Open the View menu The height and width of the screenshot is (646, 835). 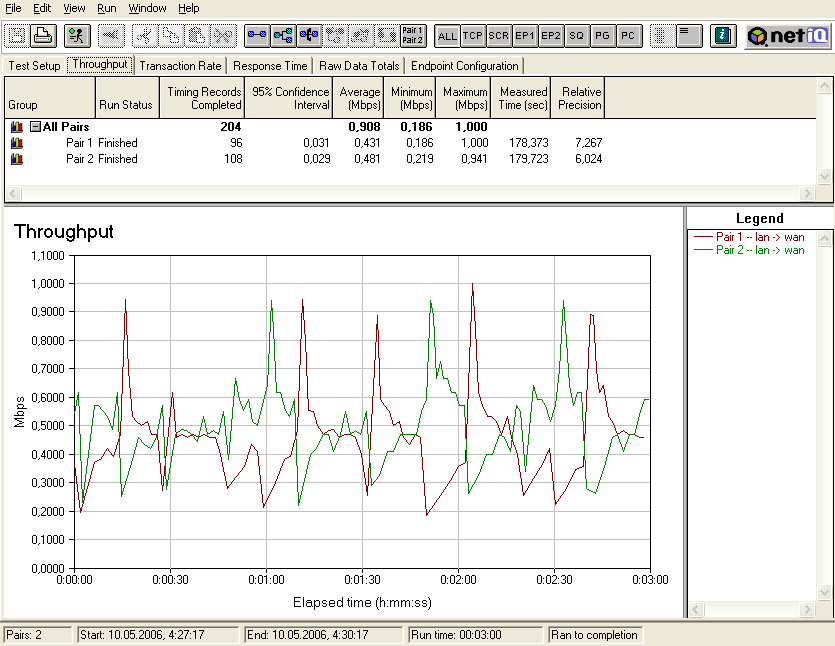[74, 8]
